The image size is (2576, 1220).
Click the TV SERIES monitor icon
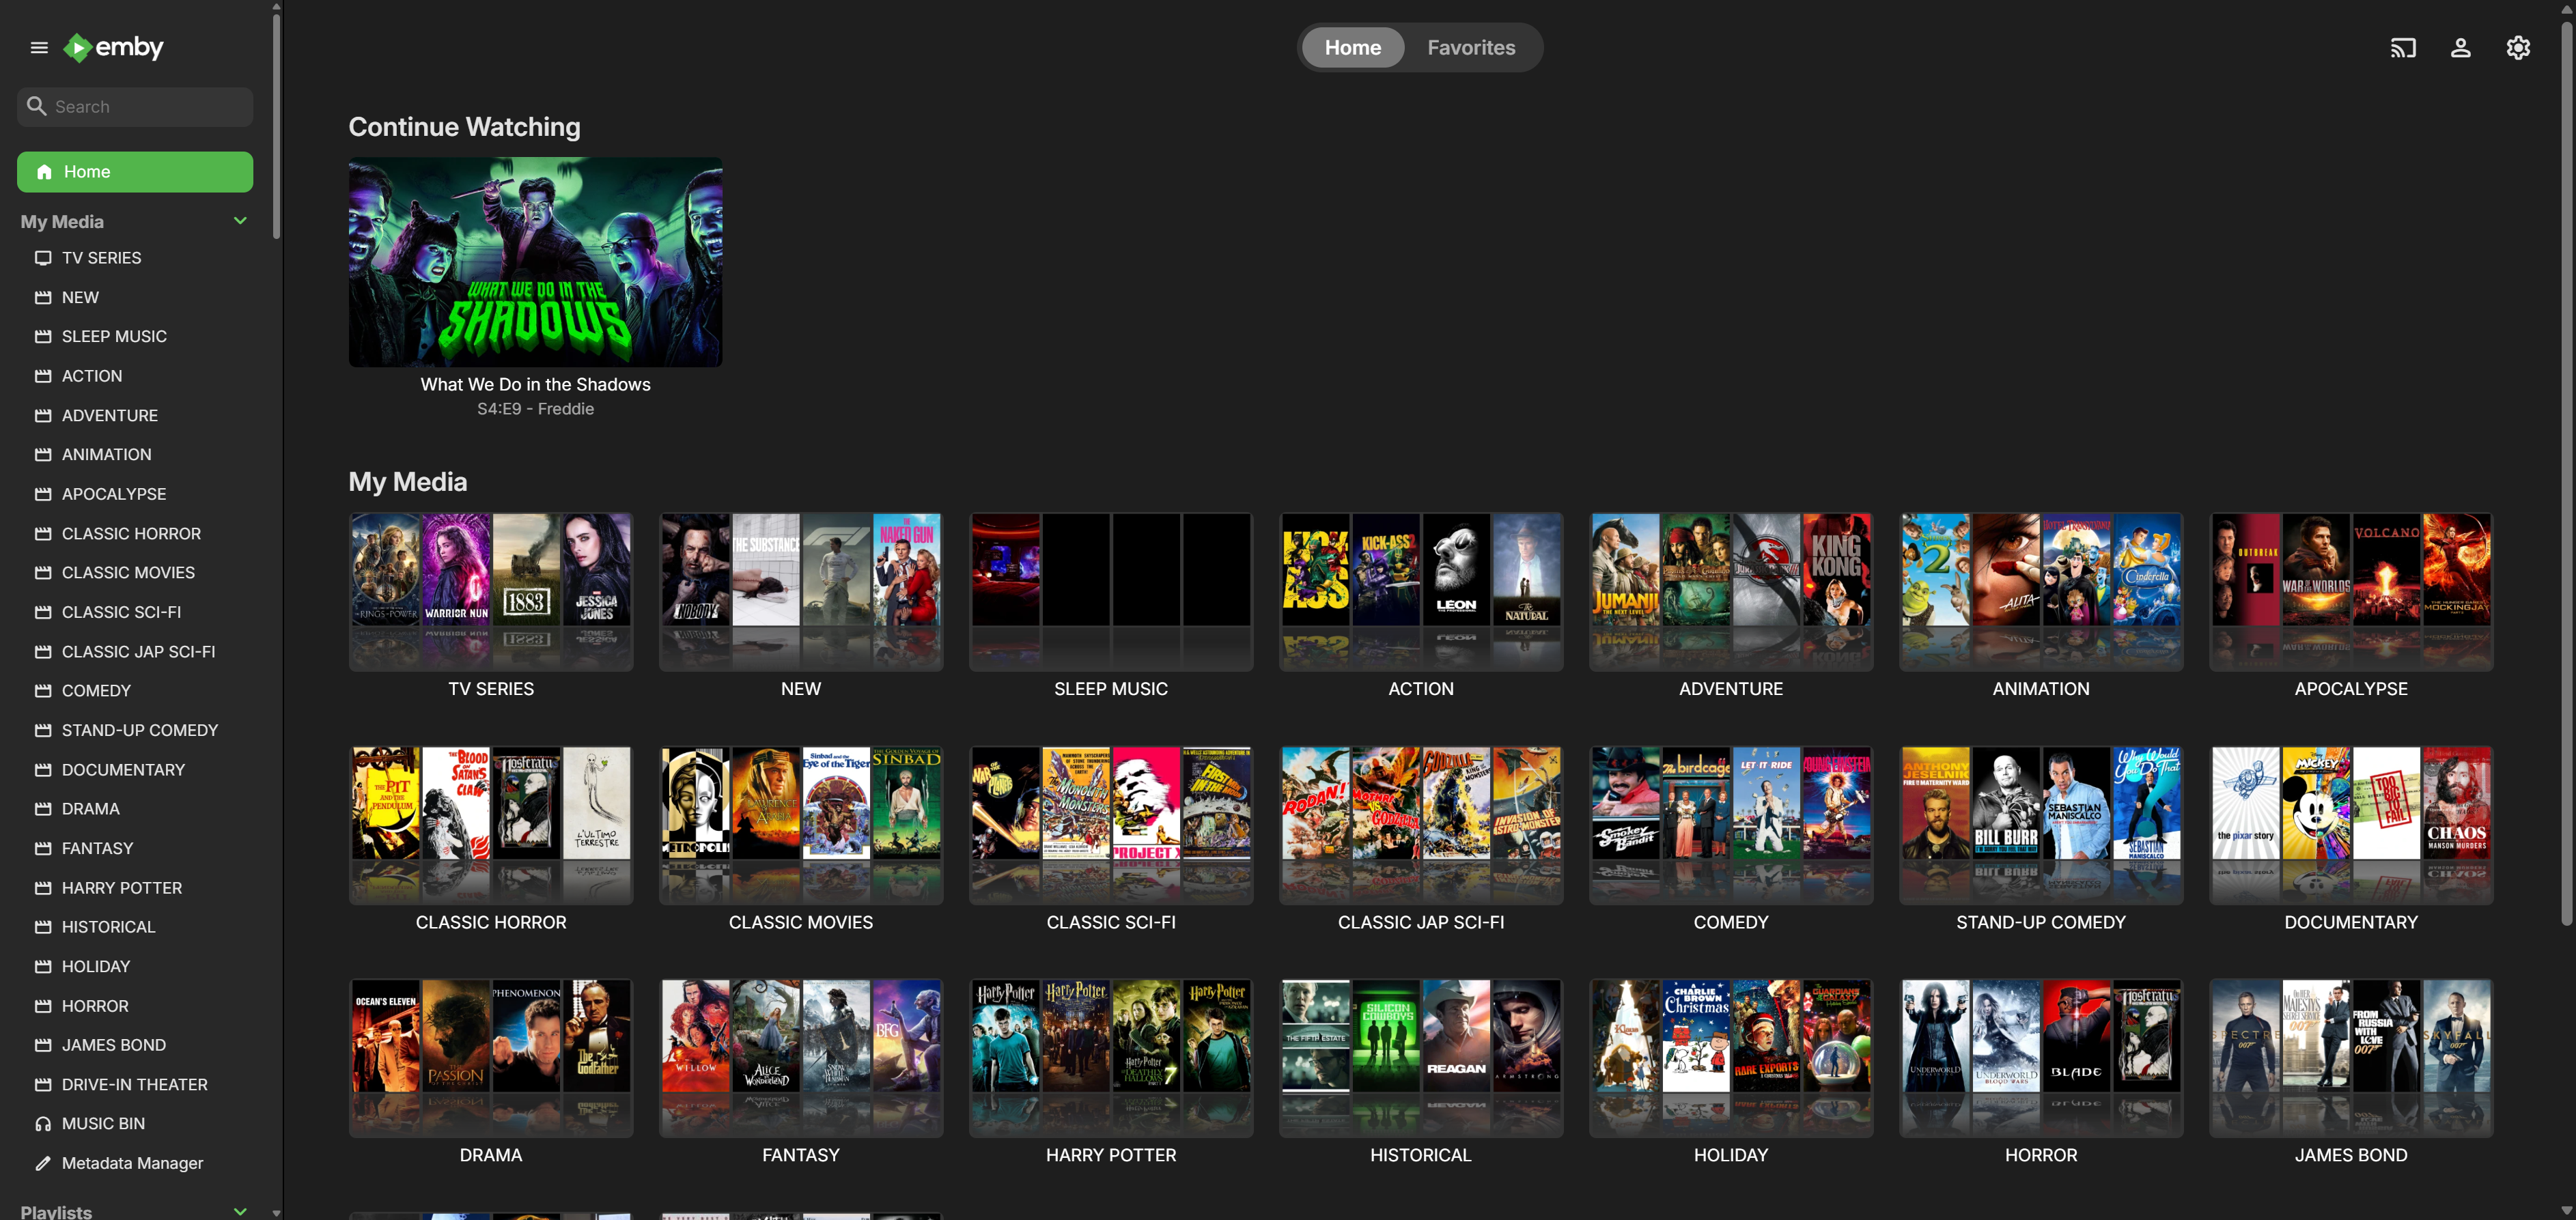(x=43, y=258)
